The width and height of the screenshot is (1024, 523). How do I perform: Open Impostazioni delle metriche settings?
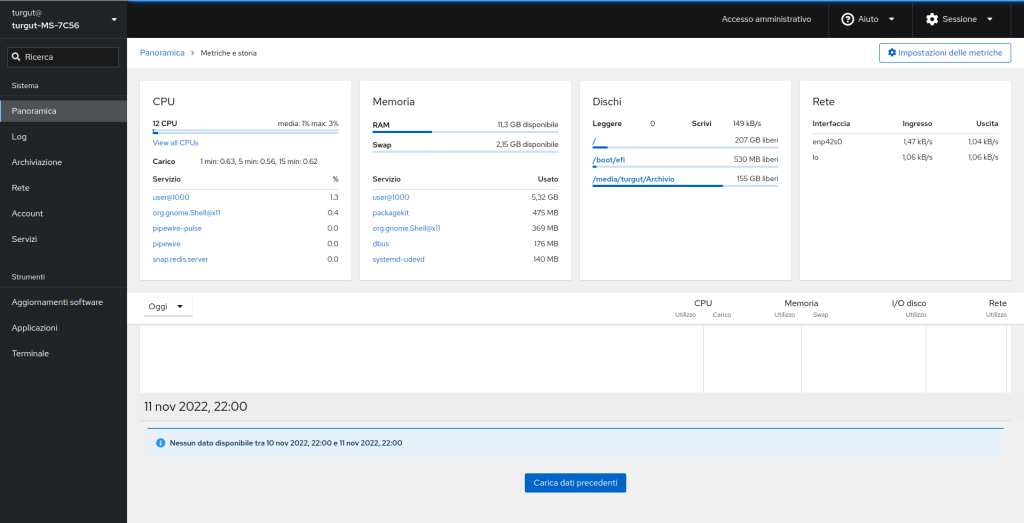coord(944,52)
